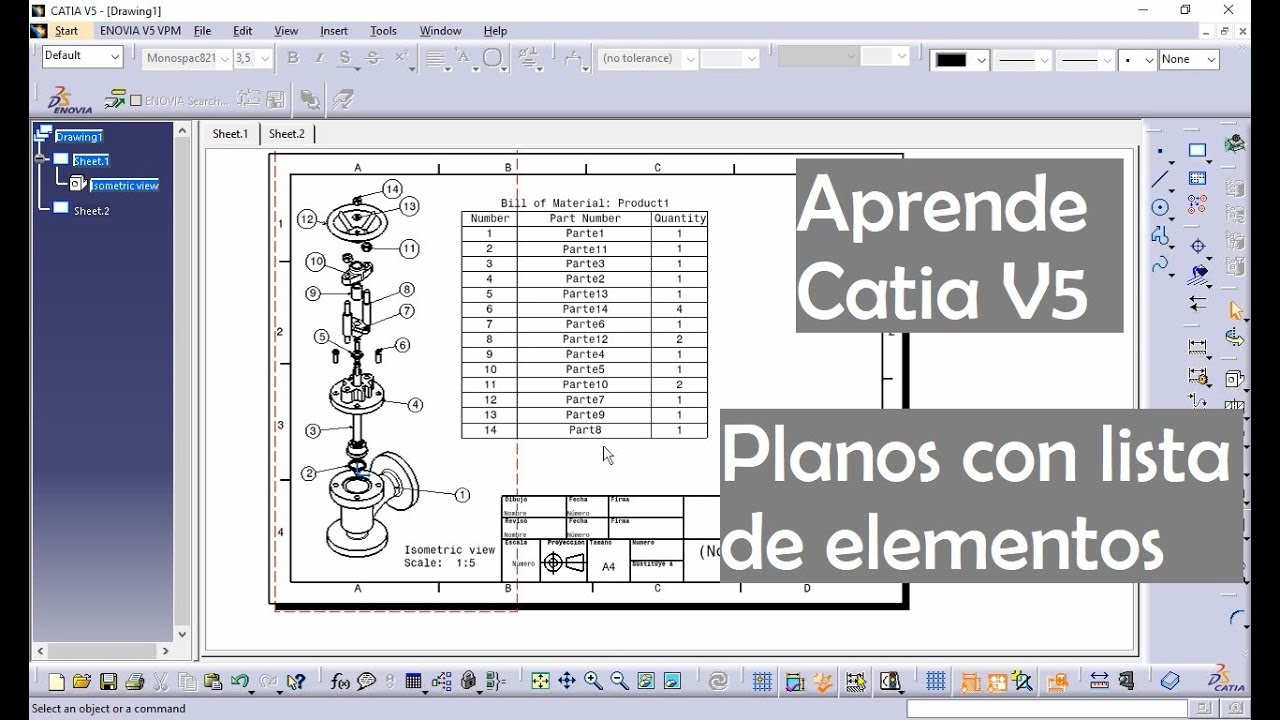Cut selection with scissors icon
The width and height of the screenshot is (1280, 720).
coord(160,682)
